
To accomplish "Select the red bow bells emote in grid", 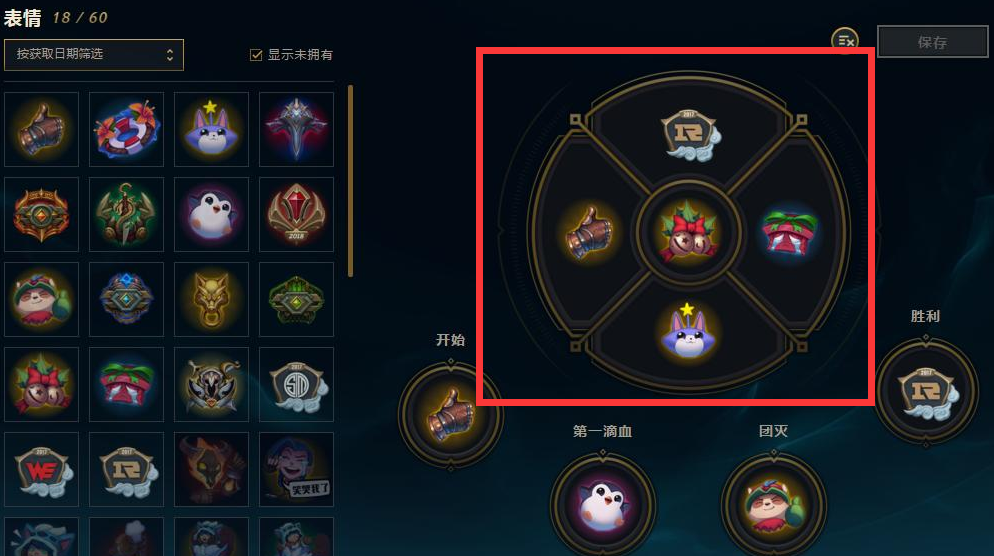I will point(41,384).
